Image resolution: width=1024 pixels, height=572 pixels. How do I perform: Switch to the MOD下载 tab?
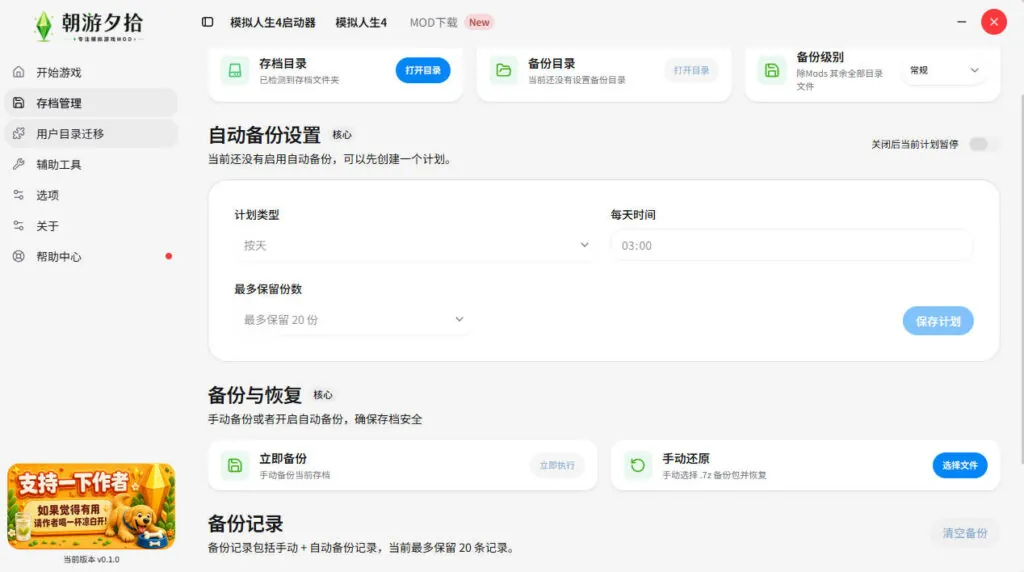click(433, 22)
